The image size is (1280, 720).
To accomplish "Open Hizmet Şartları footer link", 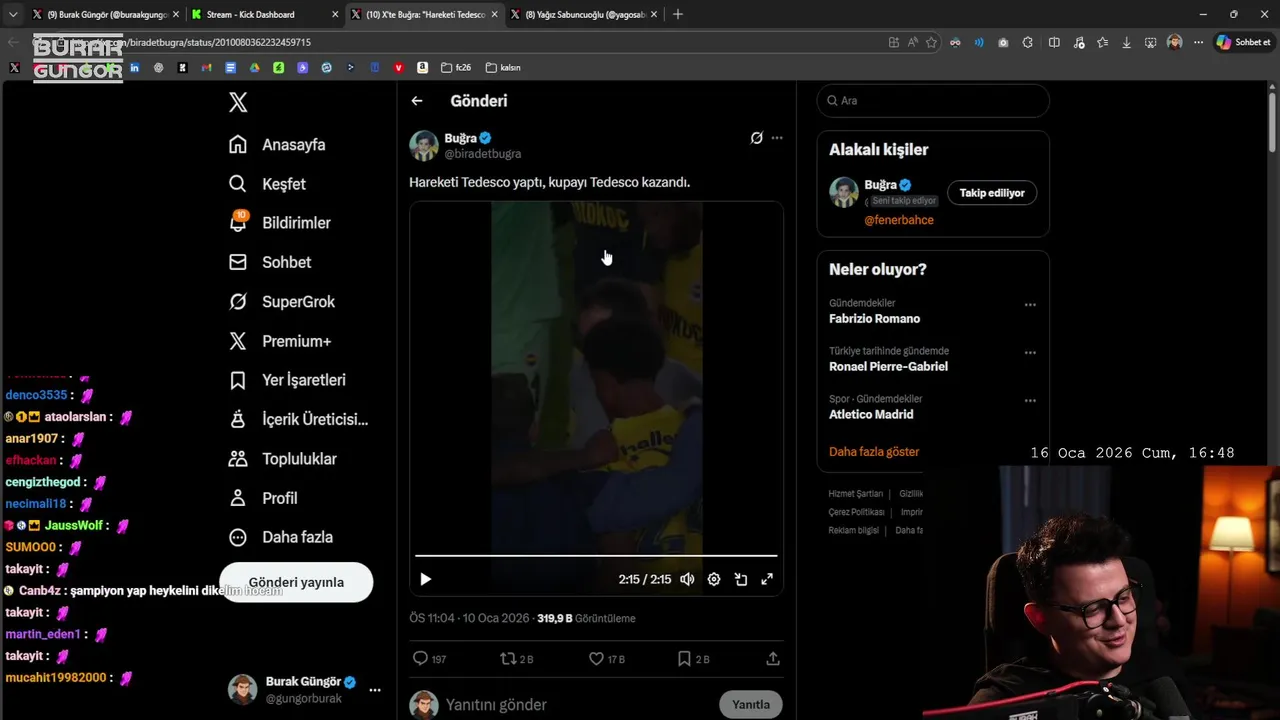I will coord(856,494).
